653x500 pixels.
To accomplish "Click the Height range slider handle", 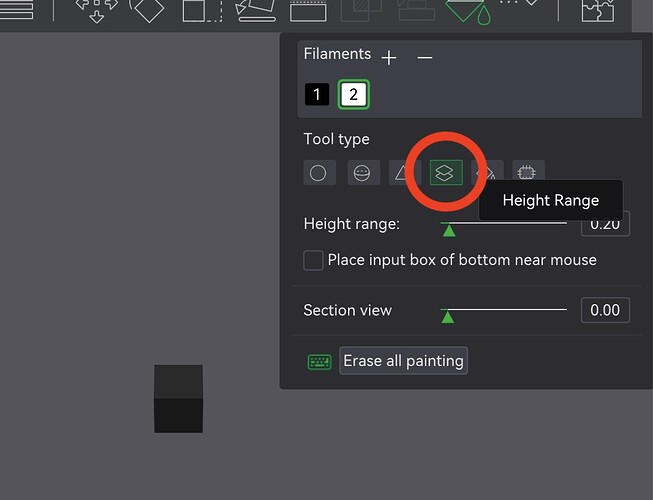I will pyautogui.click(x=449, y=230).
